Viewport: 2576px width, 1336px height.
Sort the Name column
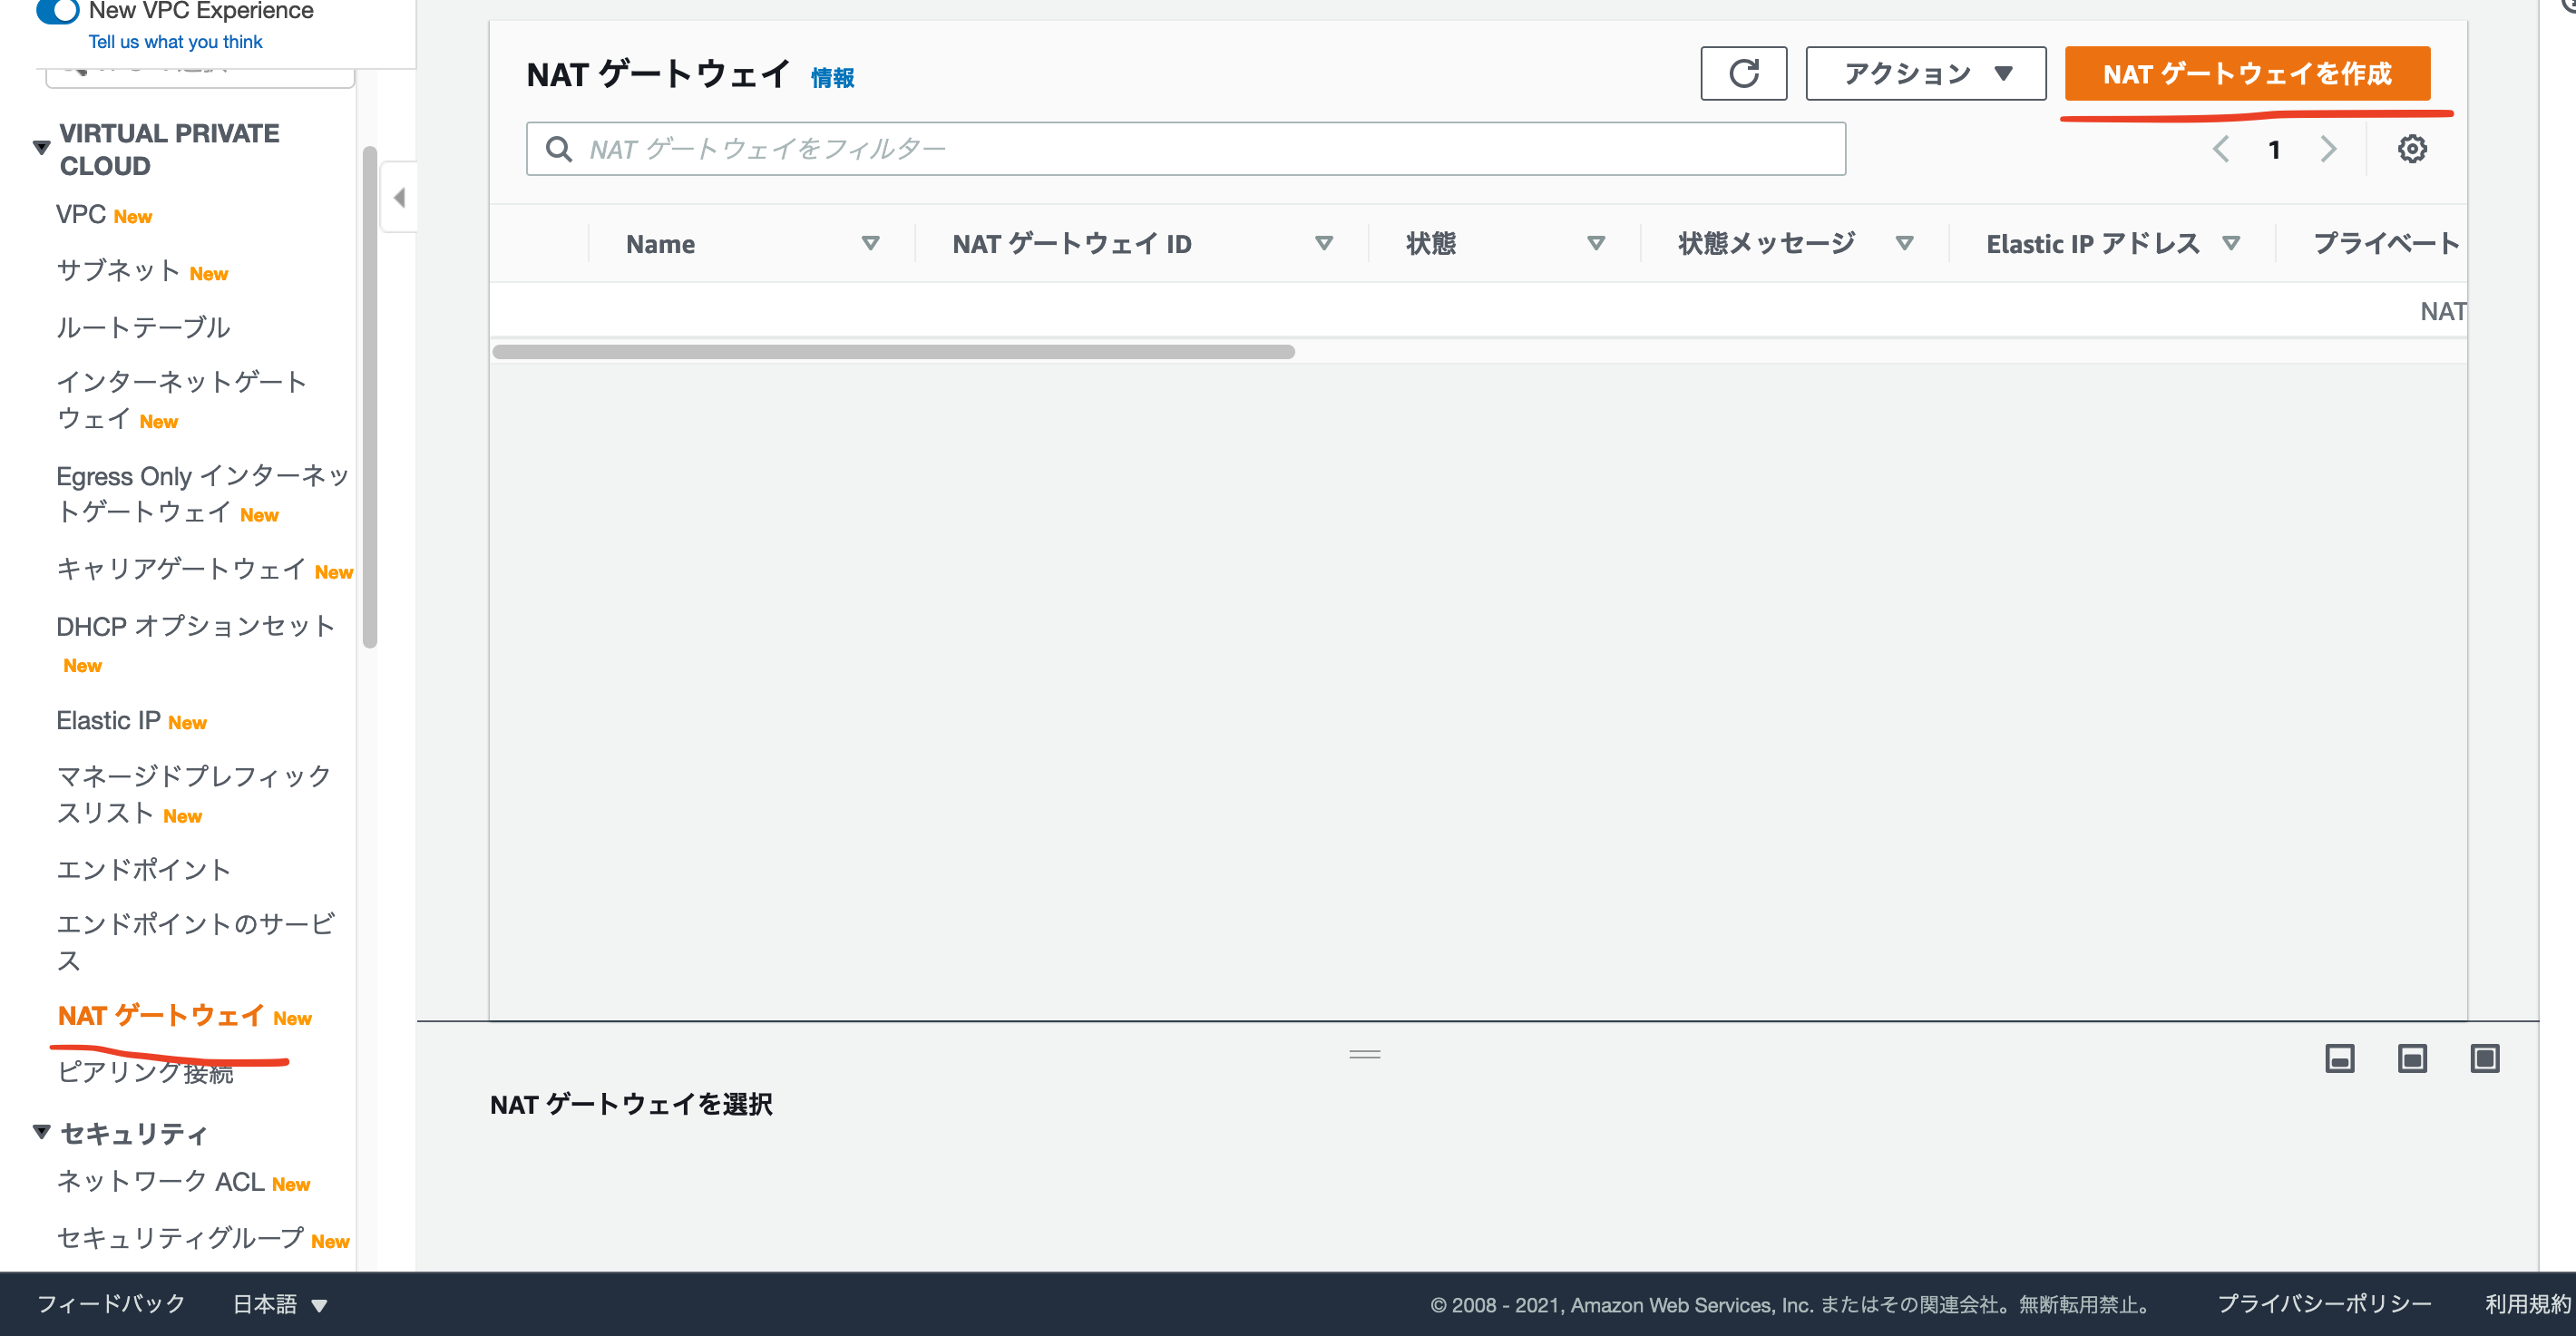(871, 243)
